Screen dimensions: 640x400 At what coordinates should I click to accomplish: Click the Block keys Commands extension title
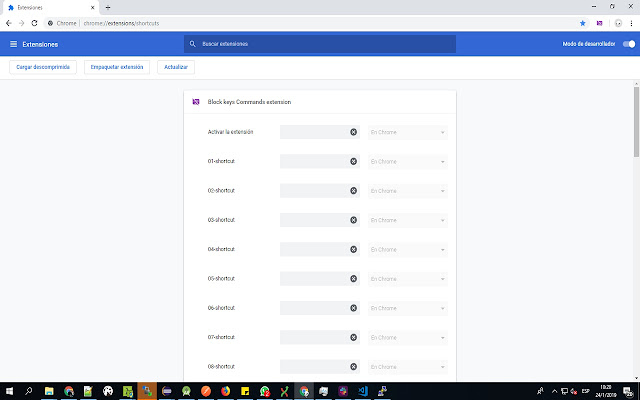click(x=249, y=102)
